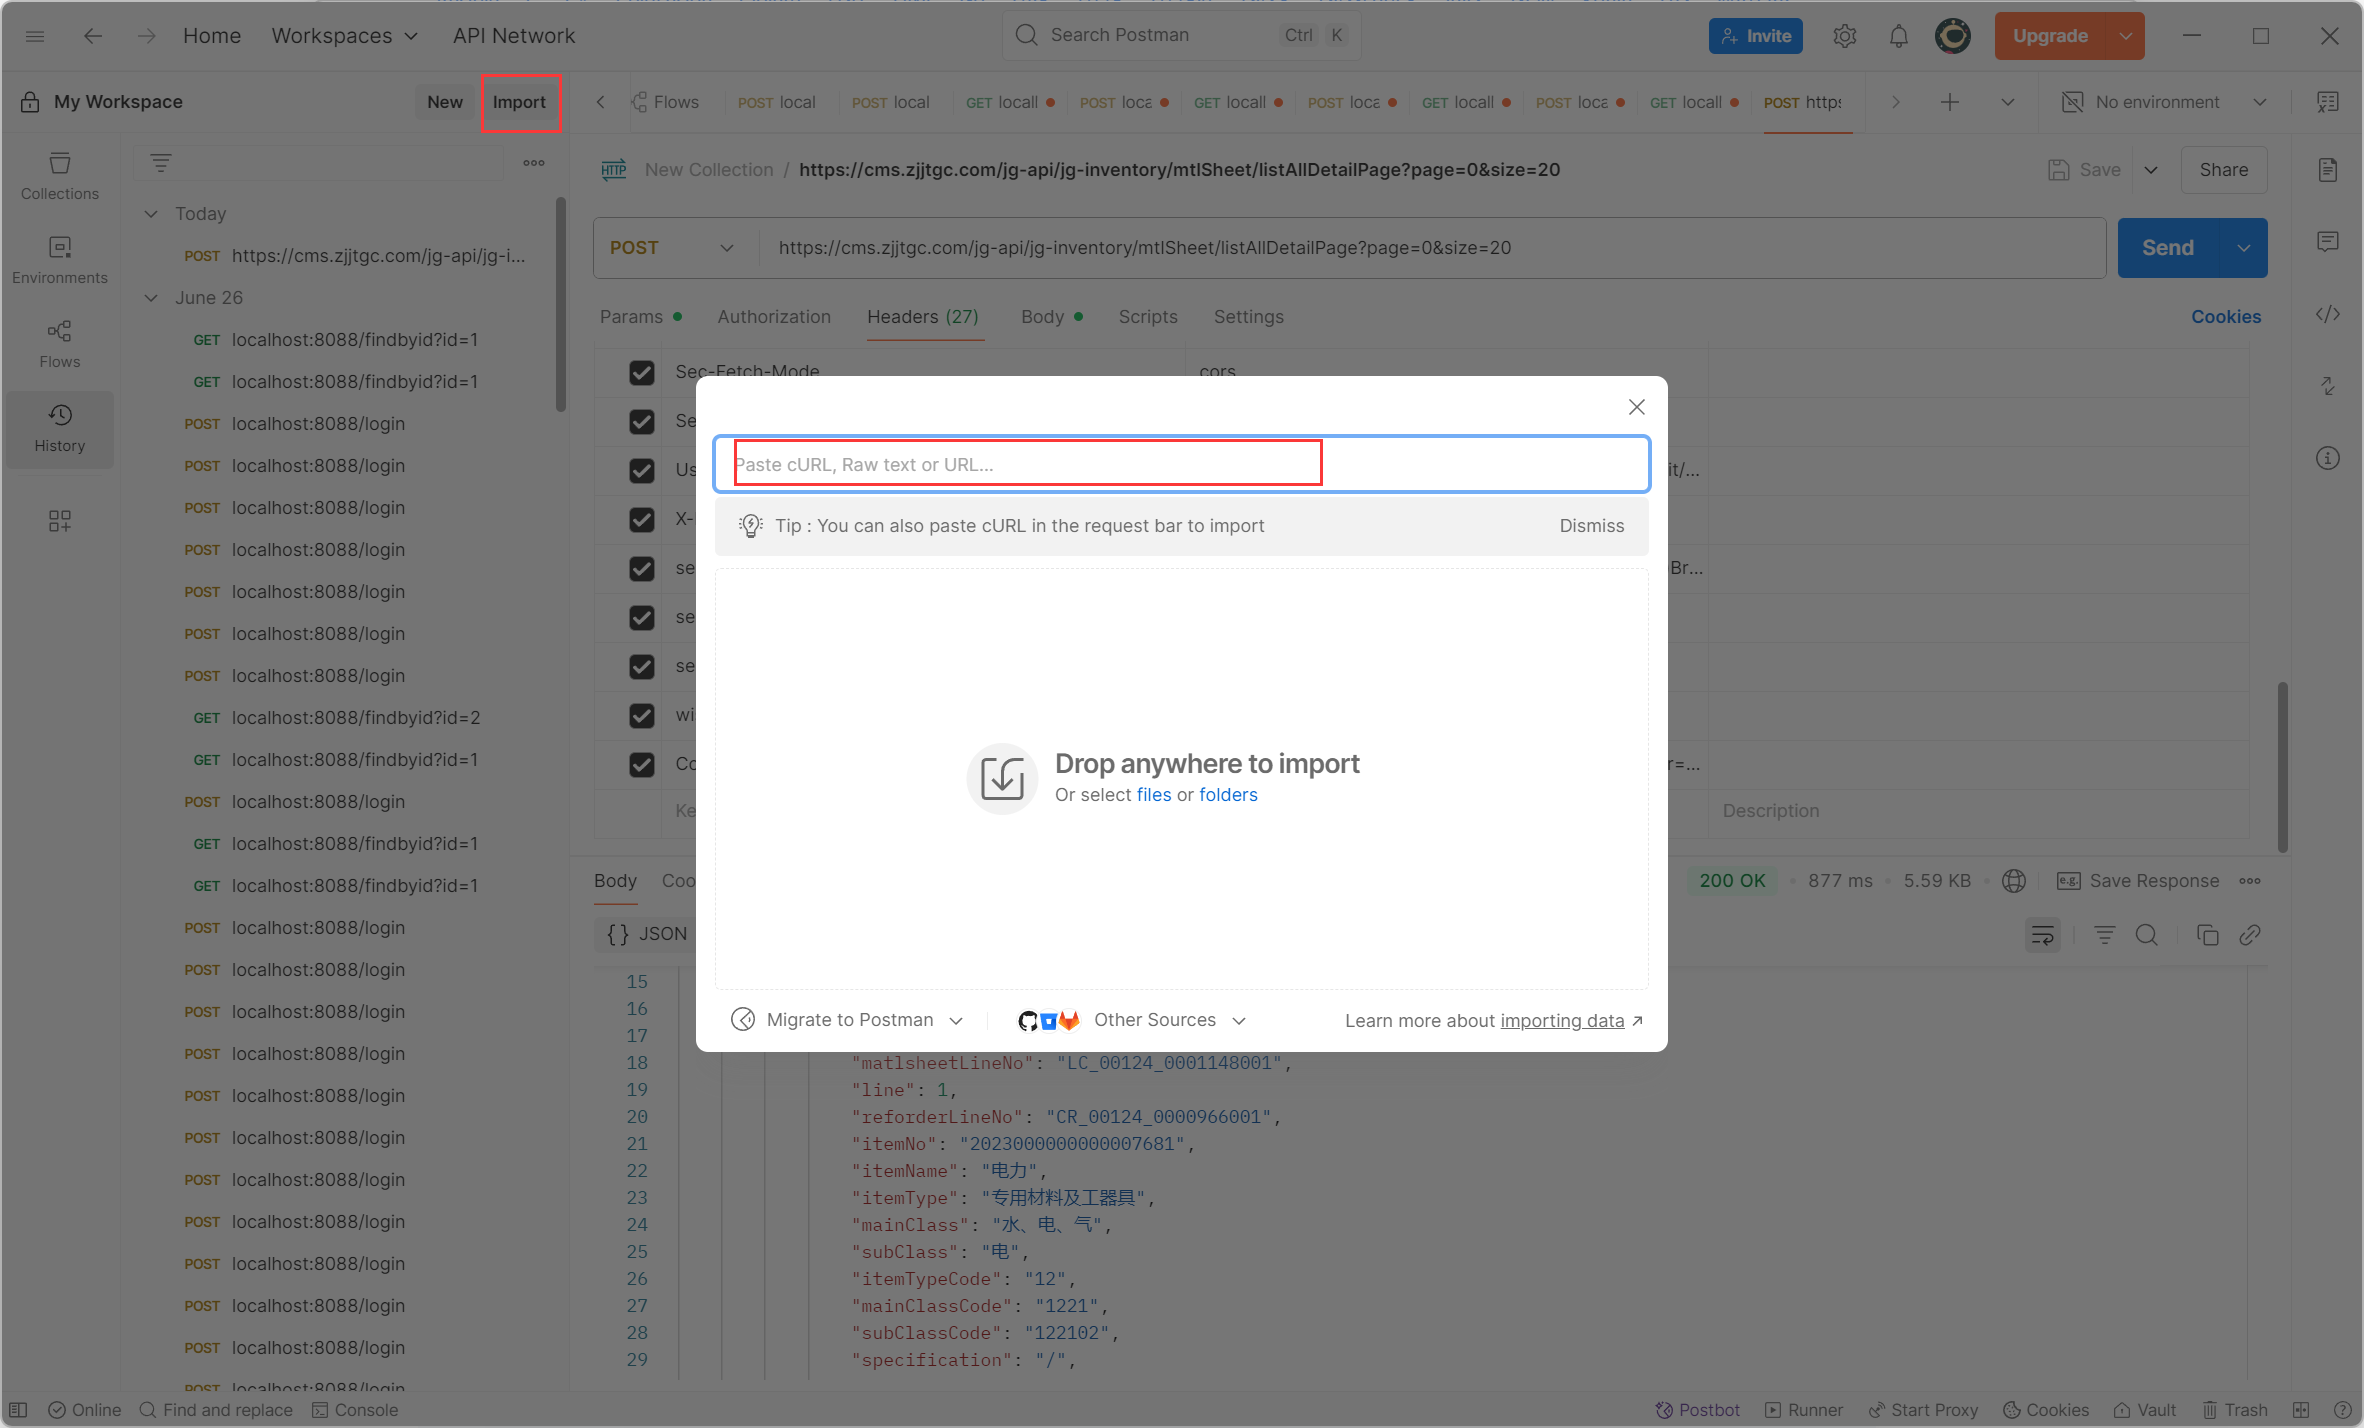This screenshot has height=1428, width=2364.
Task: Click the Import button
Action: (x=519, y=102)
